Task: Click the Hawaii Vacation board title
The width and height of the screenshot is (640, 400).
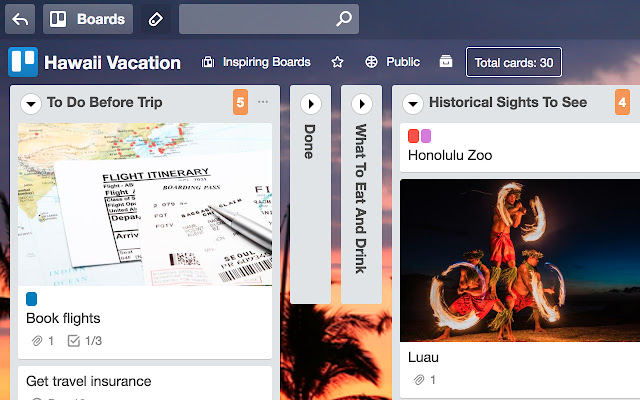Action: [113, 62]
